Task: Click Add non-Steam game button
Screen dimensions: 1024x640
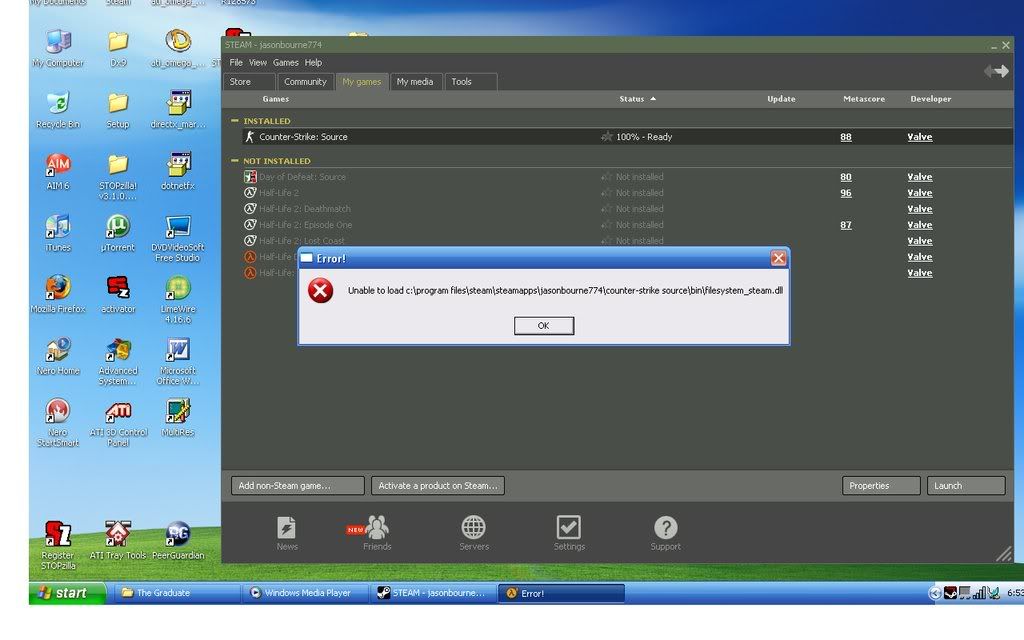Action: [x=297, y=485]
